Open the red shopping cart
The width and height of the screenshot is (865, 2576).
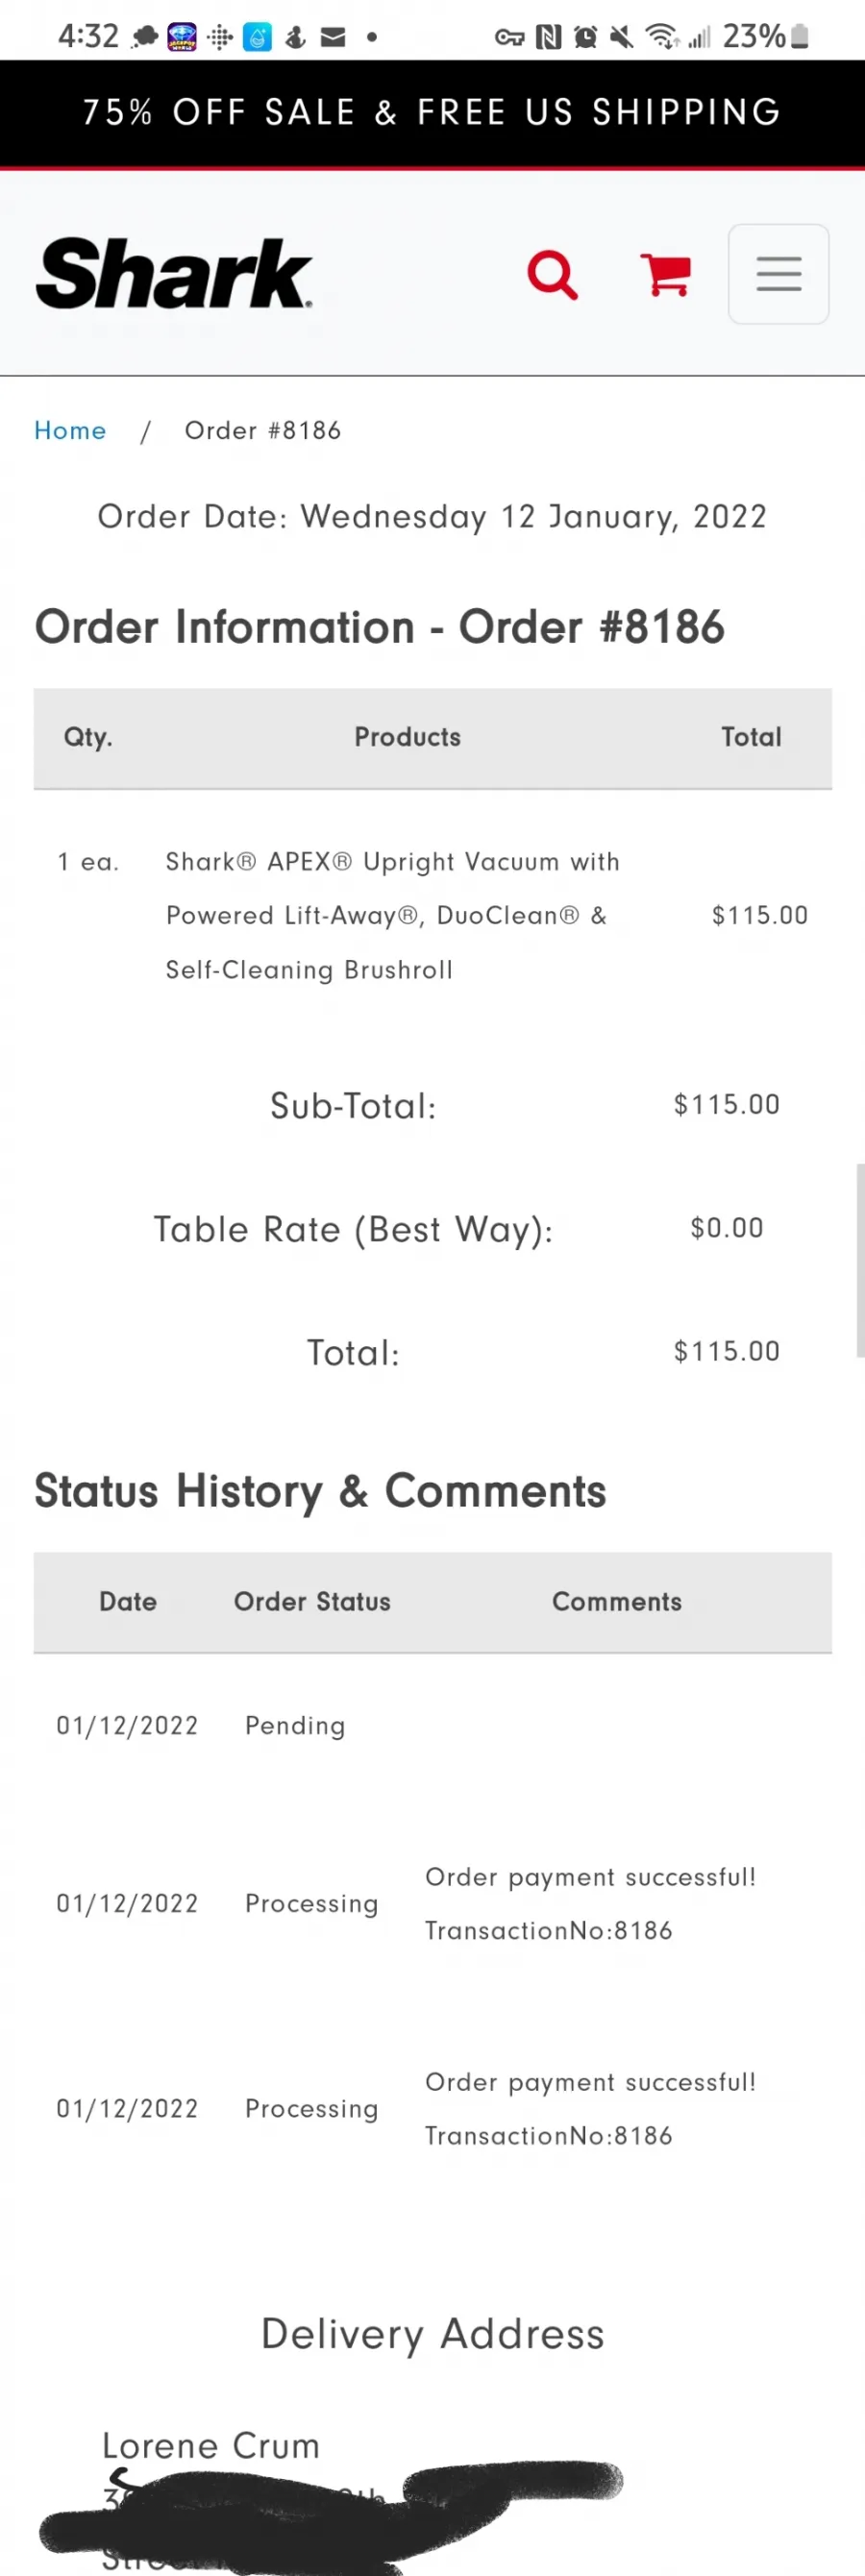[665, 274]
